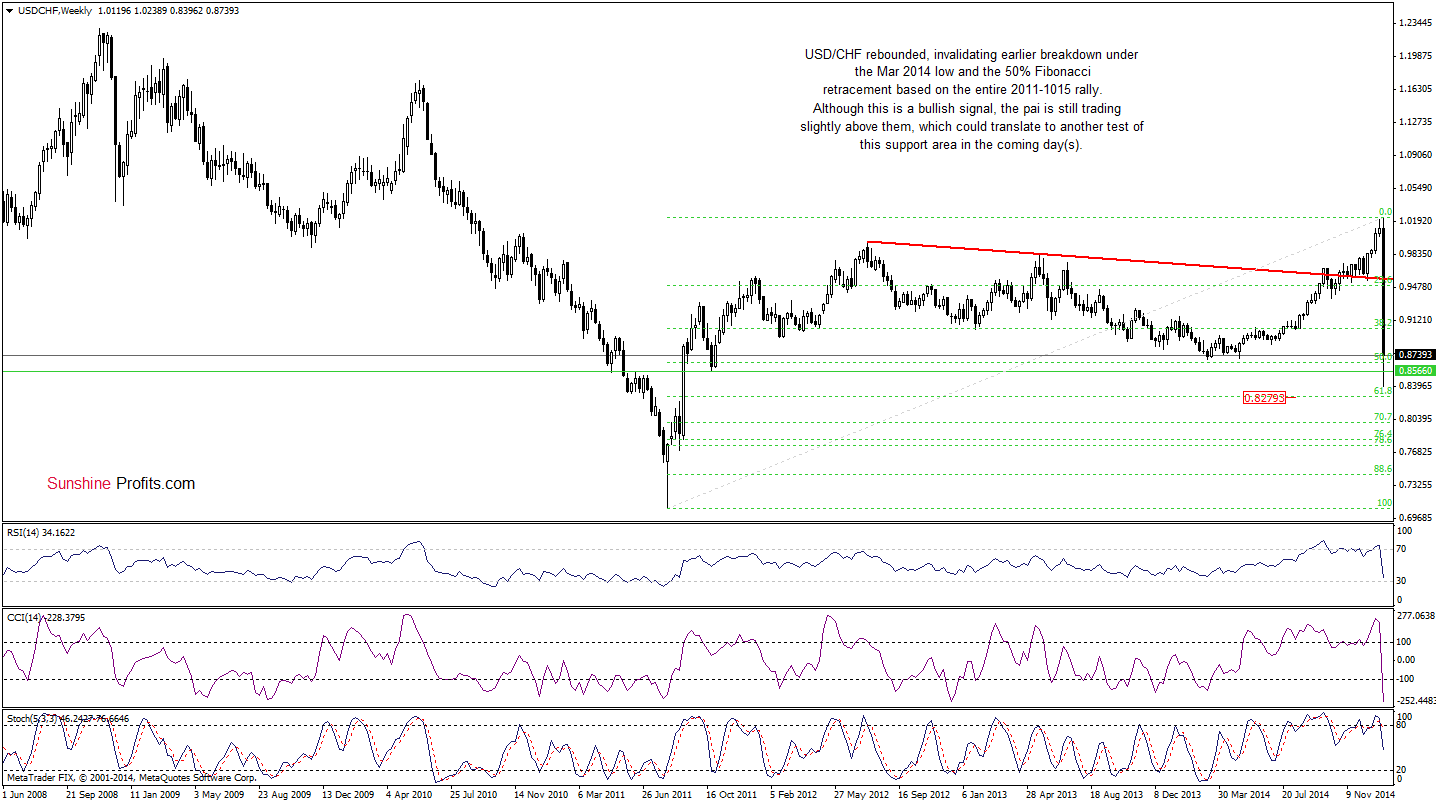1436x803 pixels.
Task: Click the 11 Jan 2009 date label
Action: point(156,795)
